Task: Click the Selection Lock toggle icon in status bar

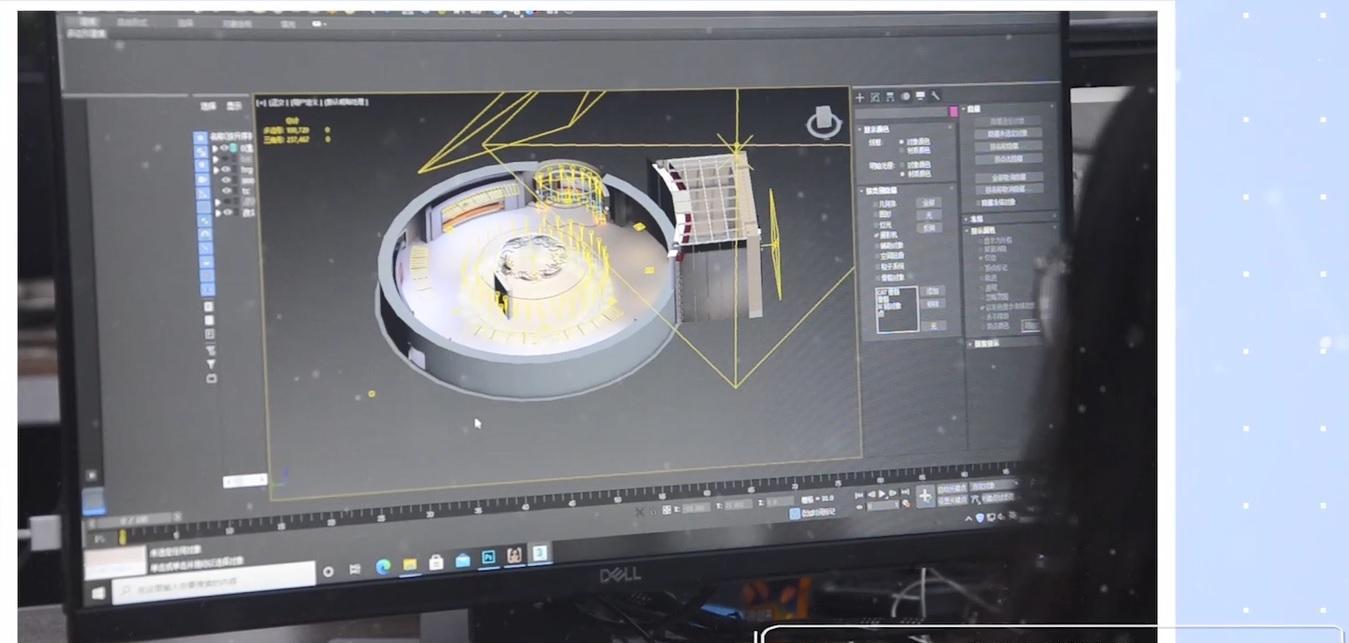Action: click(x=654, y=511)
